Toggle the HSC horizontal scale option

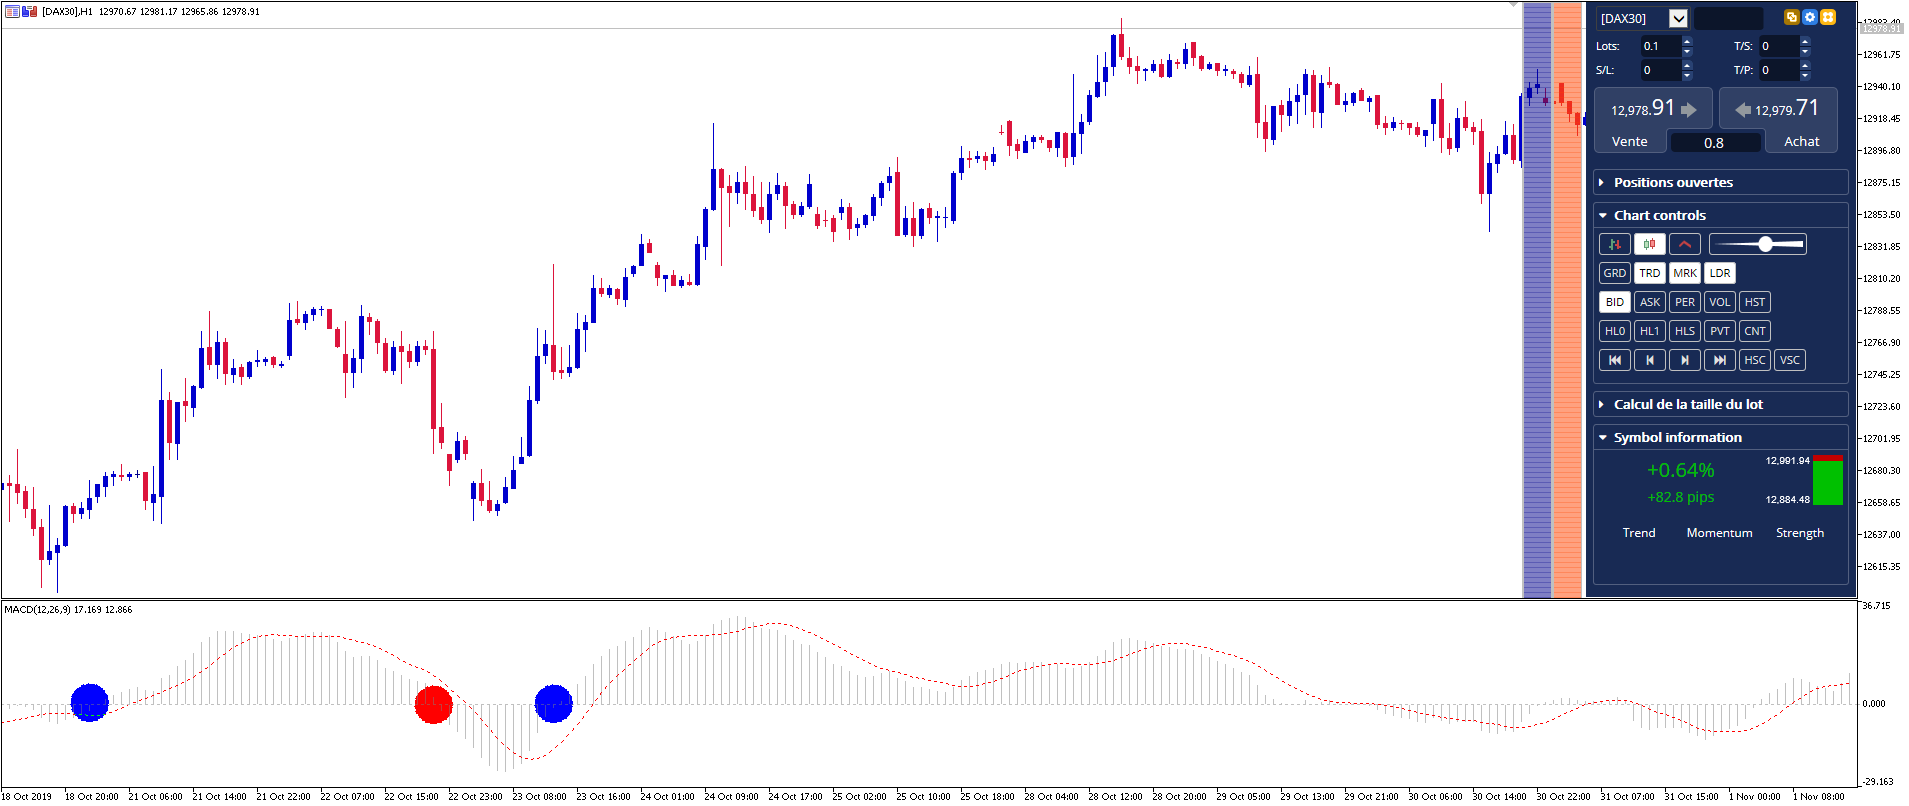coord(1755,360)
